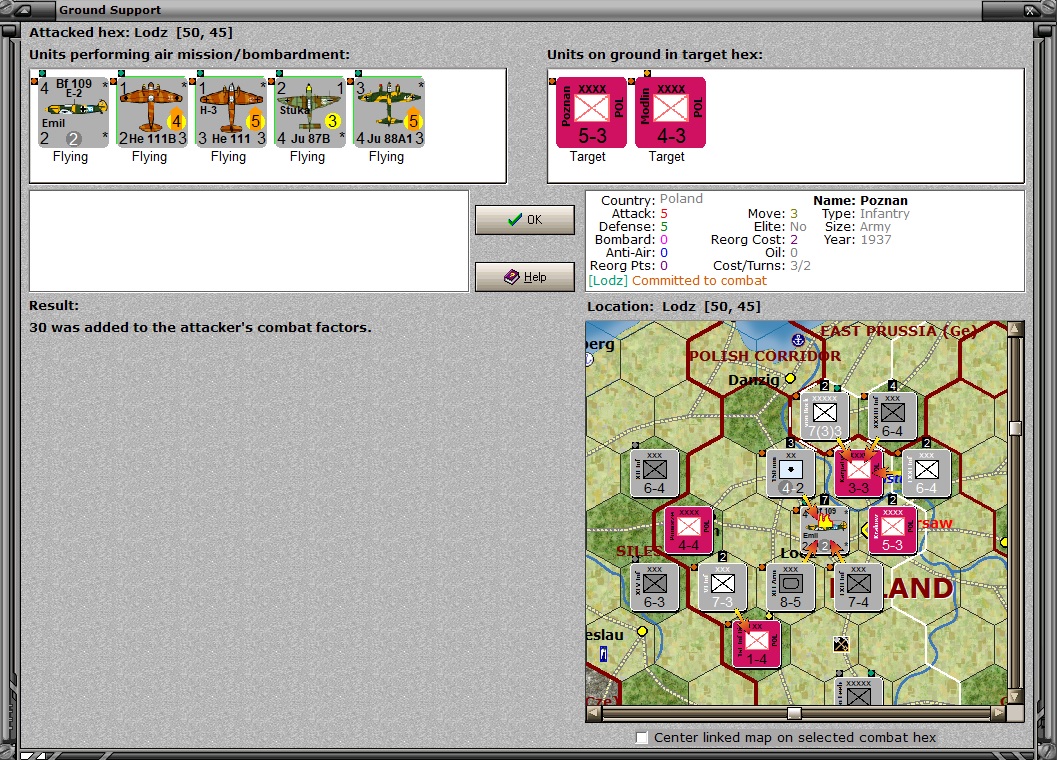
Task: Click the XXXIII Inf 6-4 corps on map
Action: [x=892, y=416]
